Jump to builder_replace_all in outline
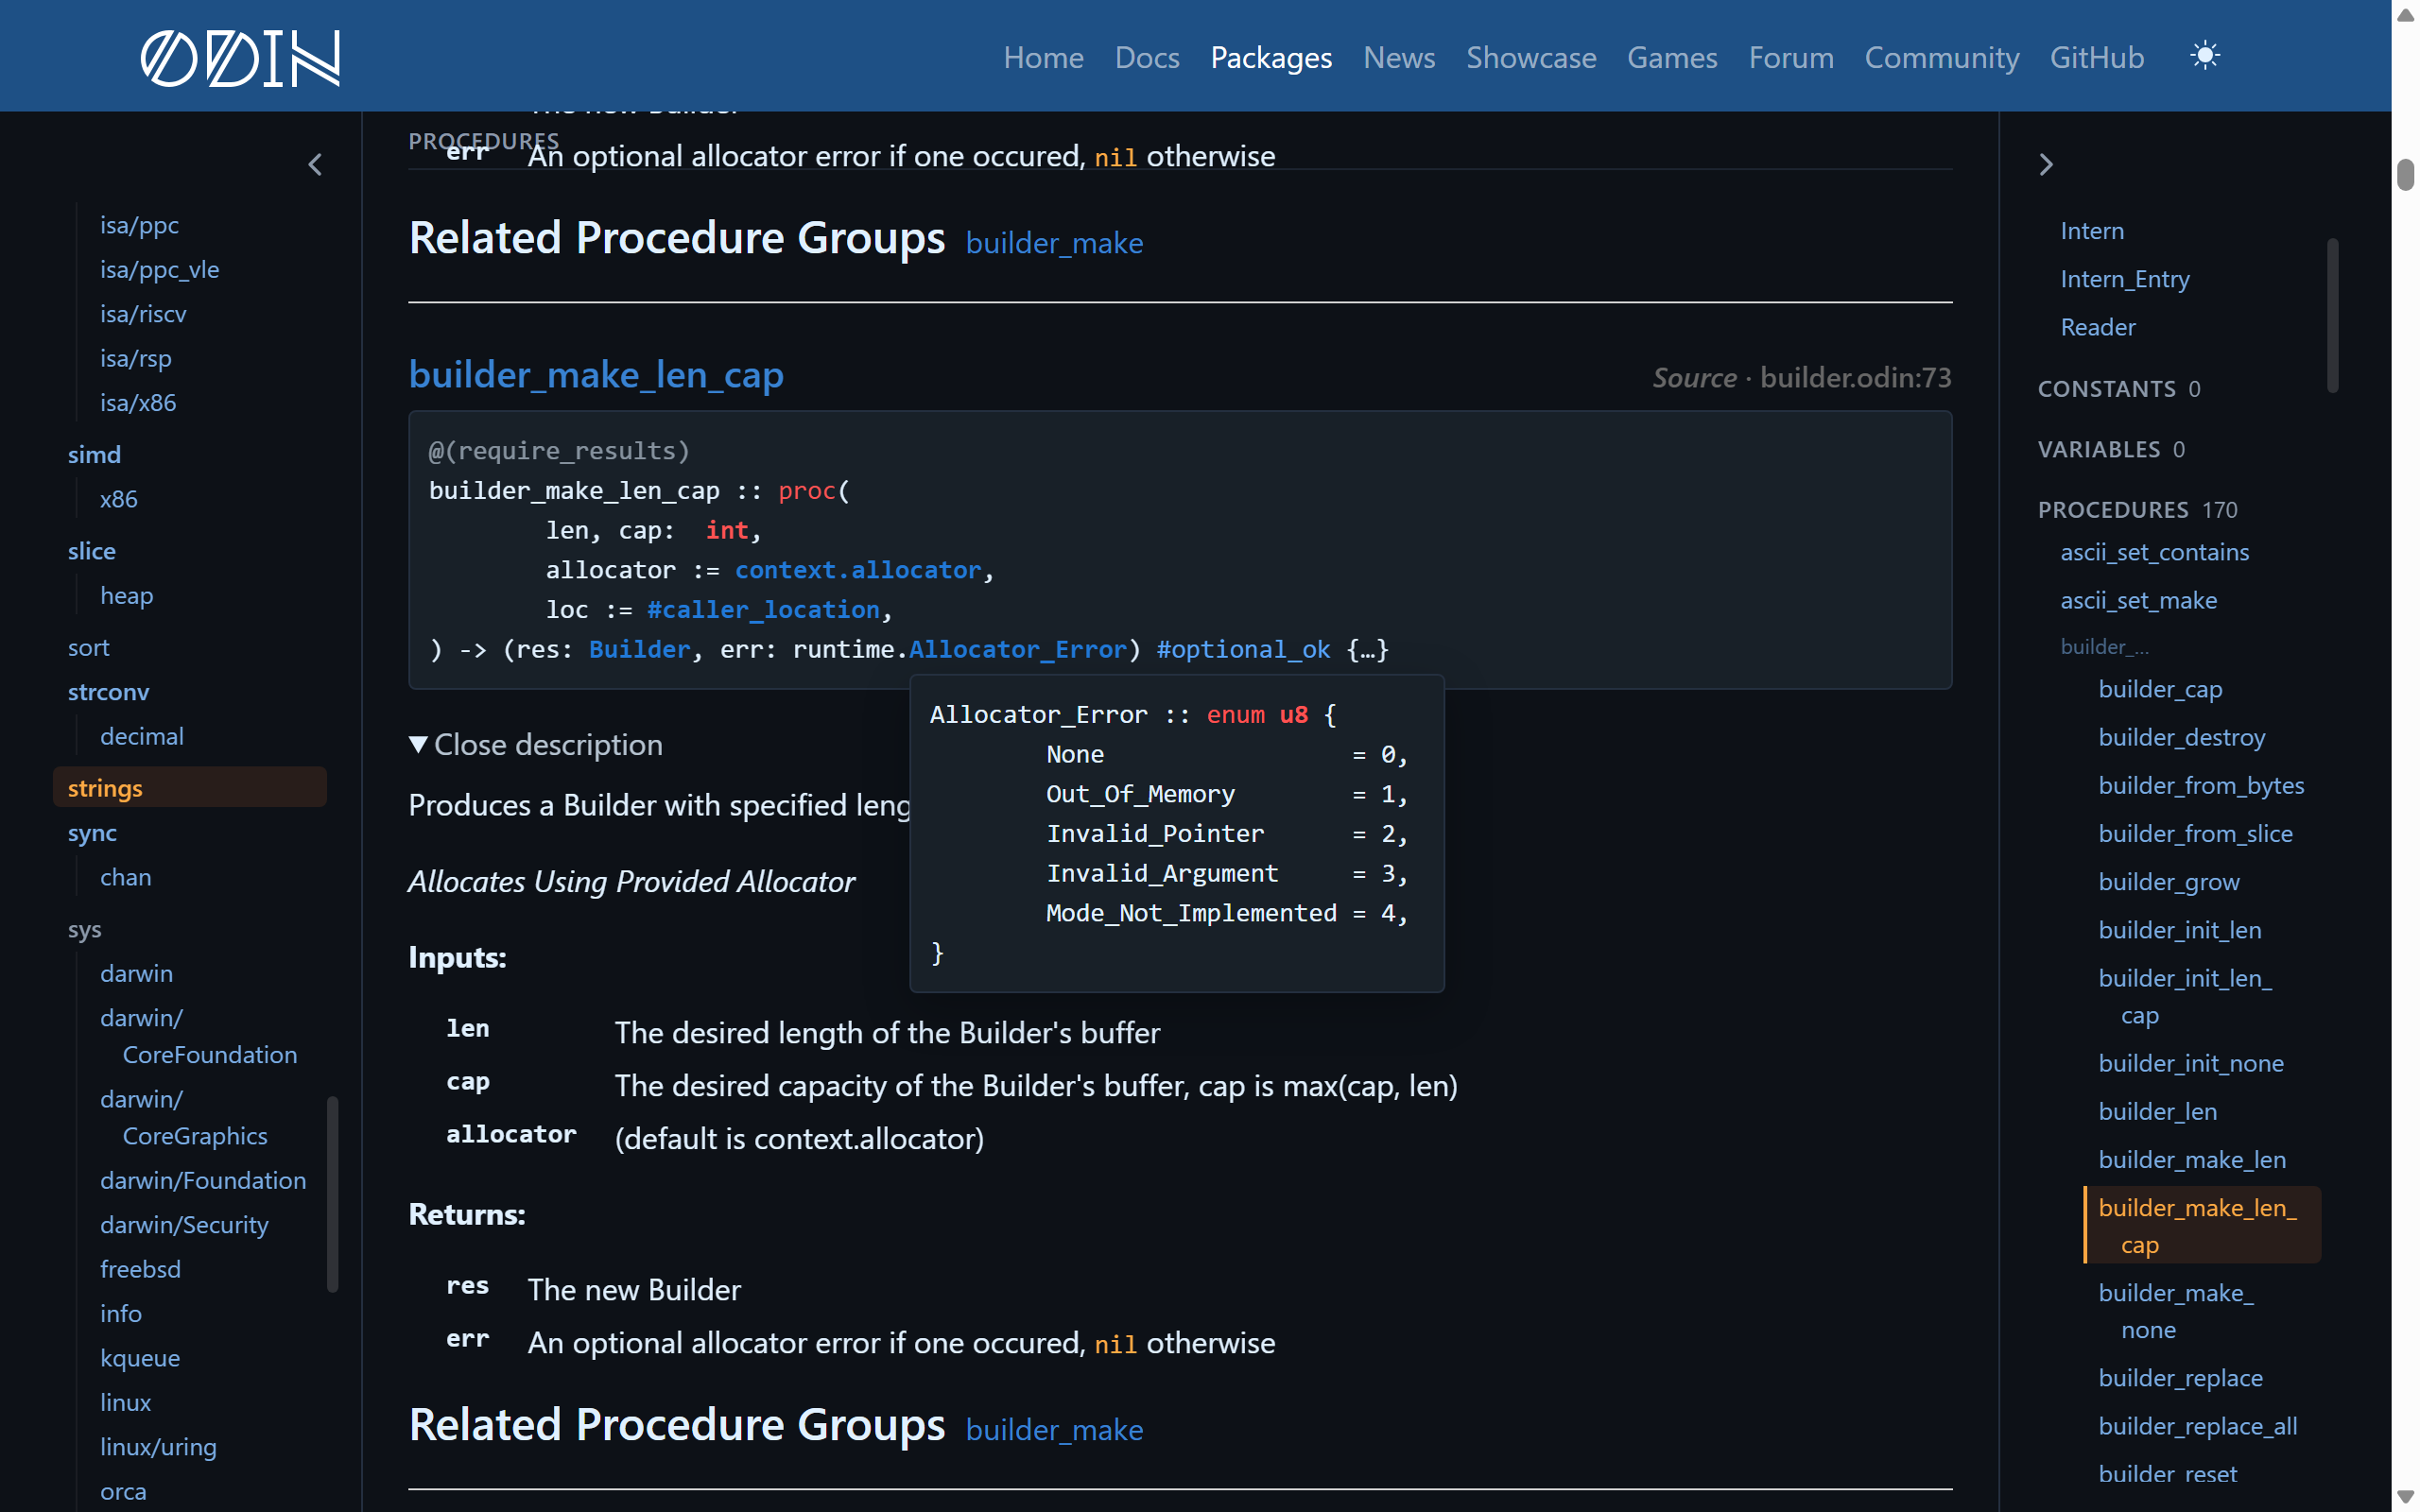 tap(2197, 1425)
